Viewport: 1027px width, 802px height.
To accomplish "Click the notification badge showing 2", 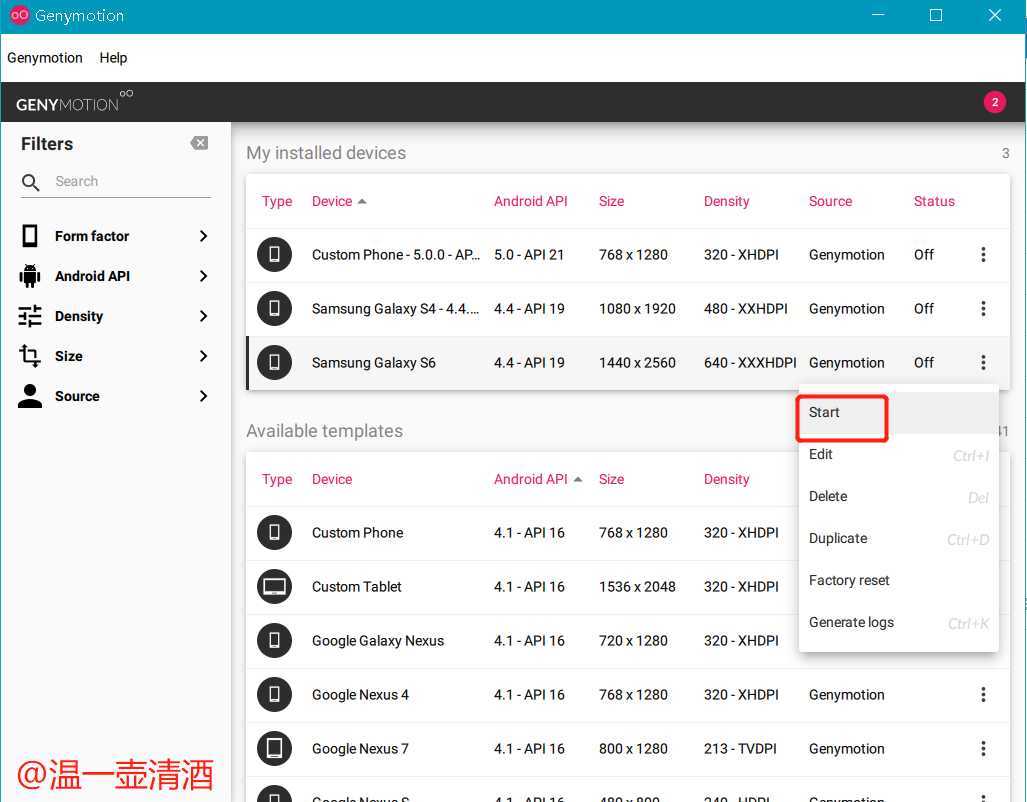I will tap(994, 102).
